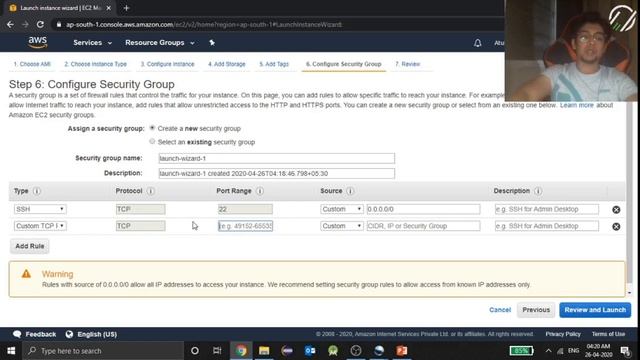This screenshot has height=360, width=640.
Task: Select an existing security group radio
Action: [152, 141]
